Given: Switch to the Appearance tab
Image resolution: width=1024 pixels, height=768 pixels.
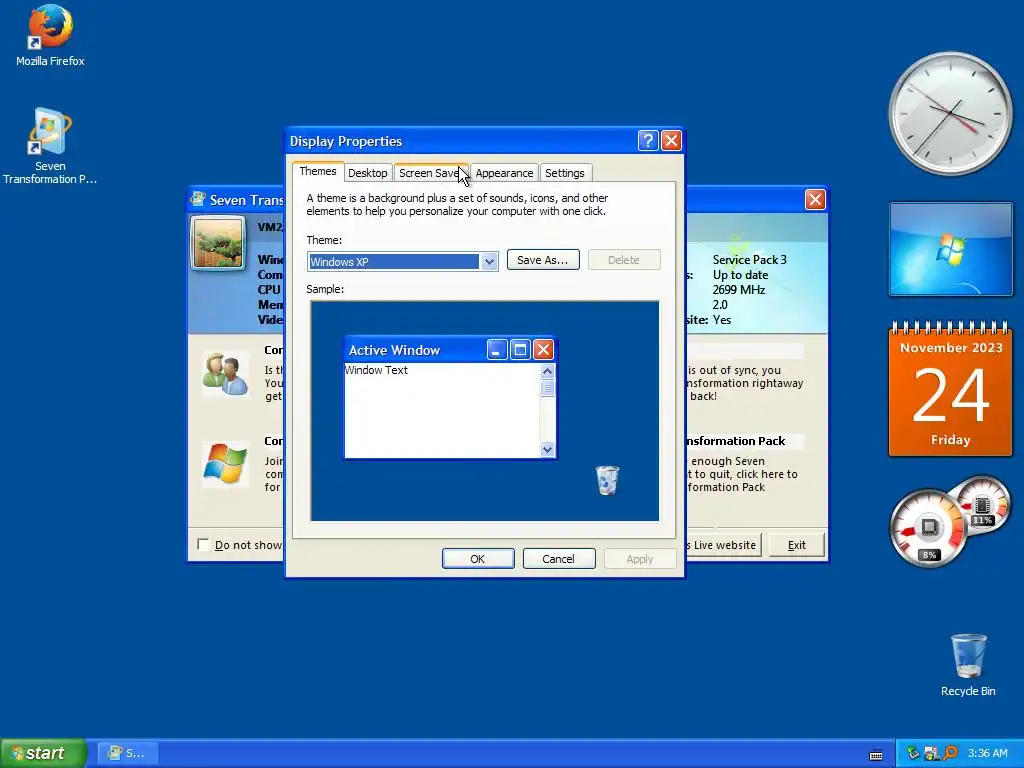Looking at the screenshot, I should (504, 173).
